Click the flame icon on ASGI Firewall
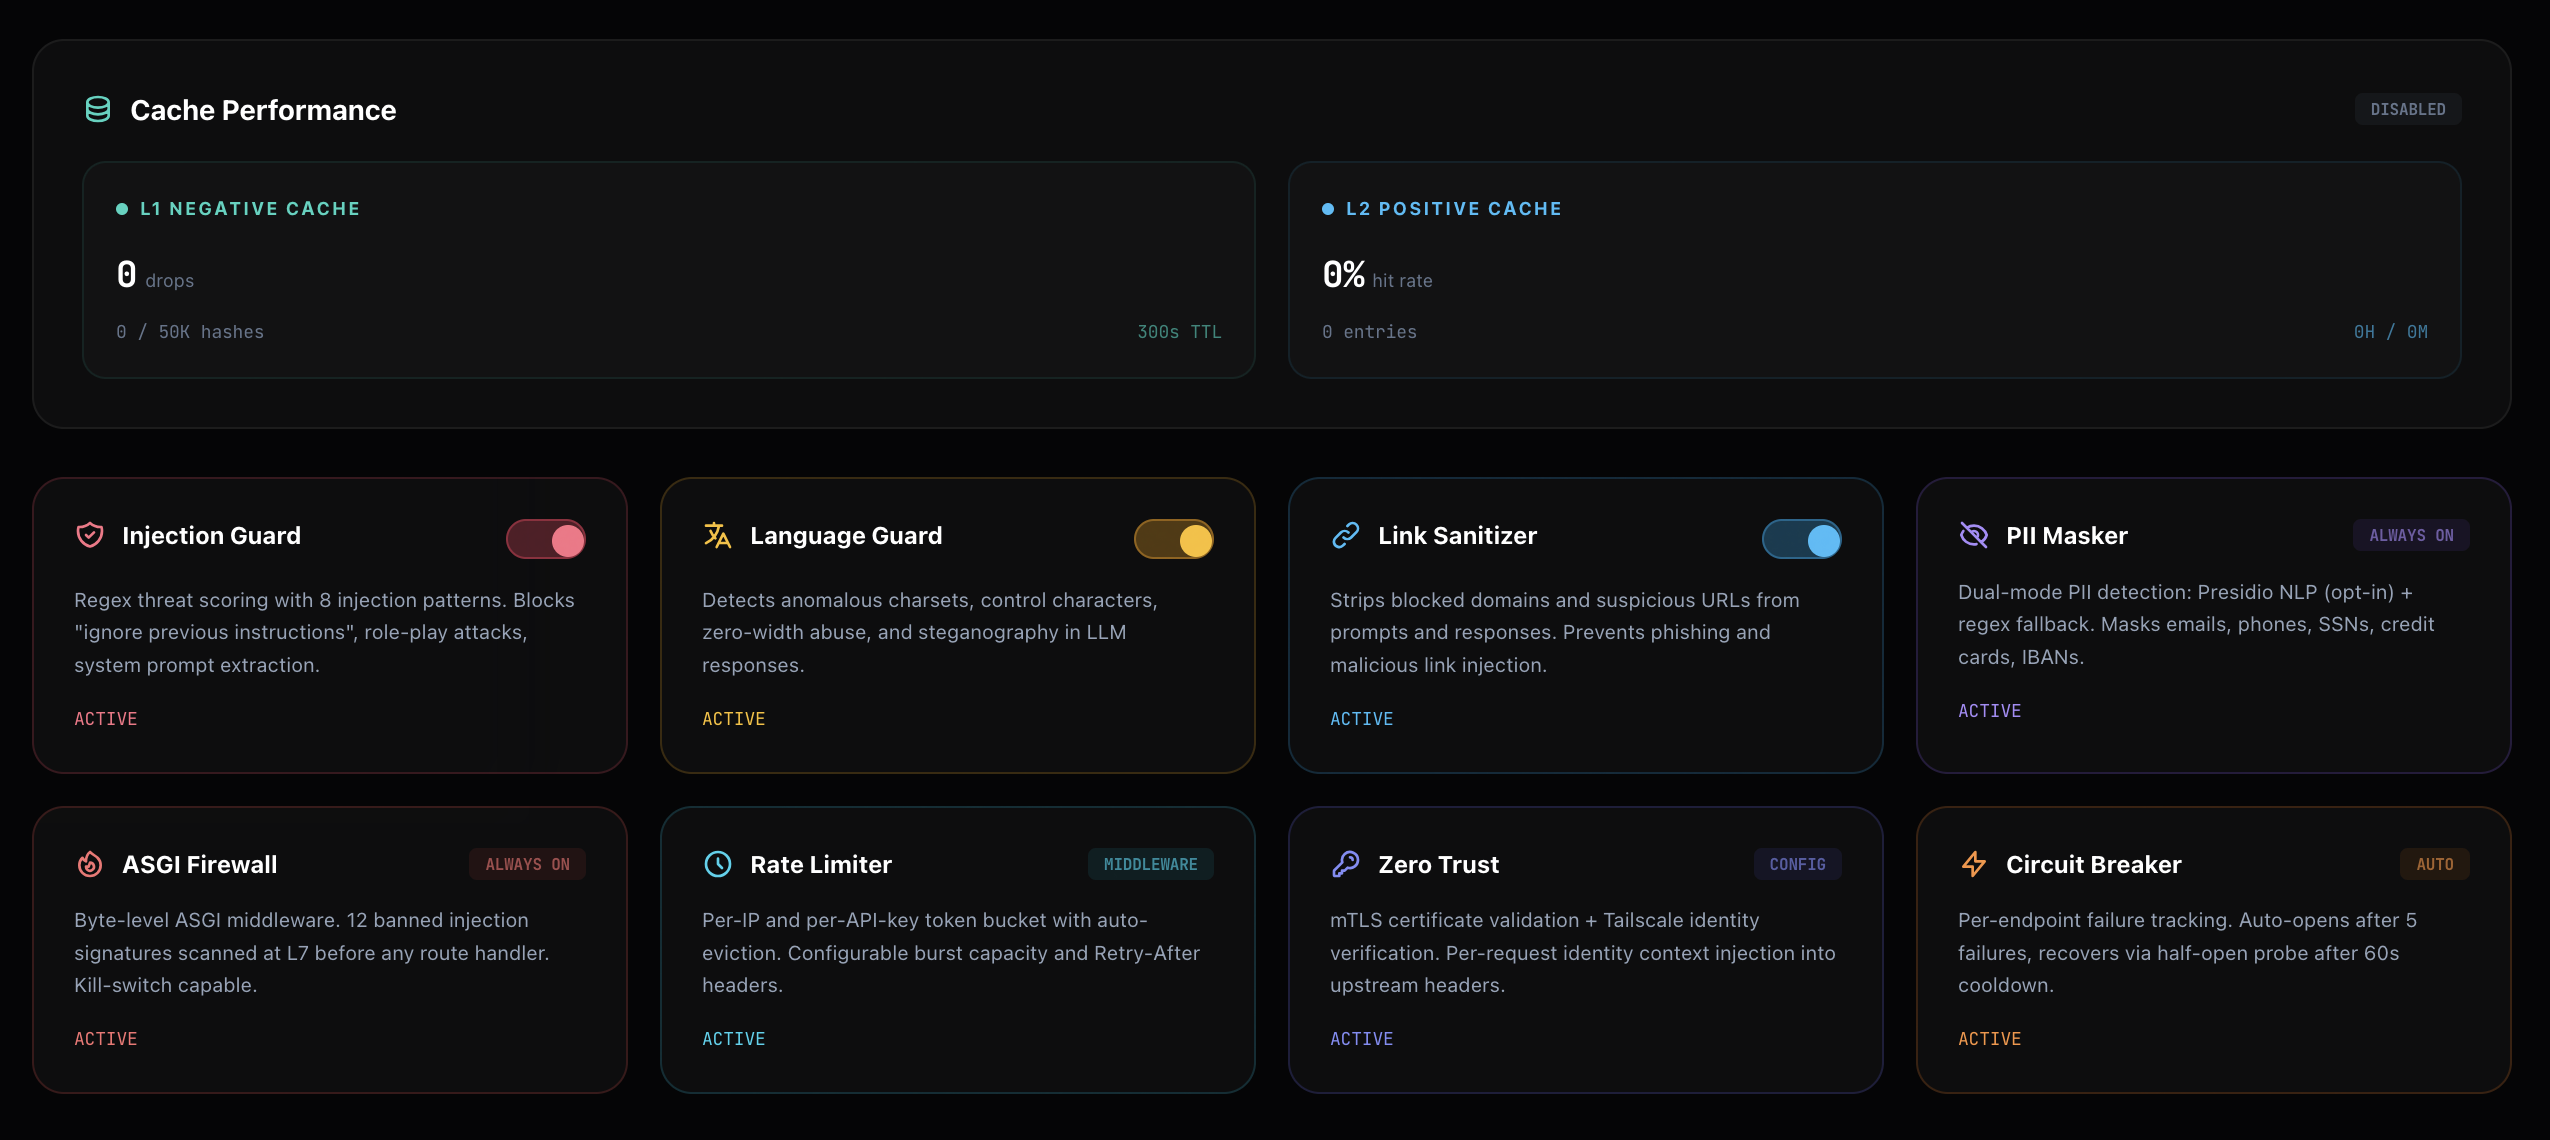This screenshot has width=2550, height=1140. (x=89, y=864)
